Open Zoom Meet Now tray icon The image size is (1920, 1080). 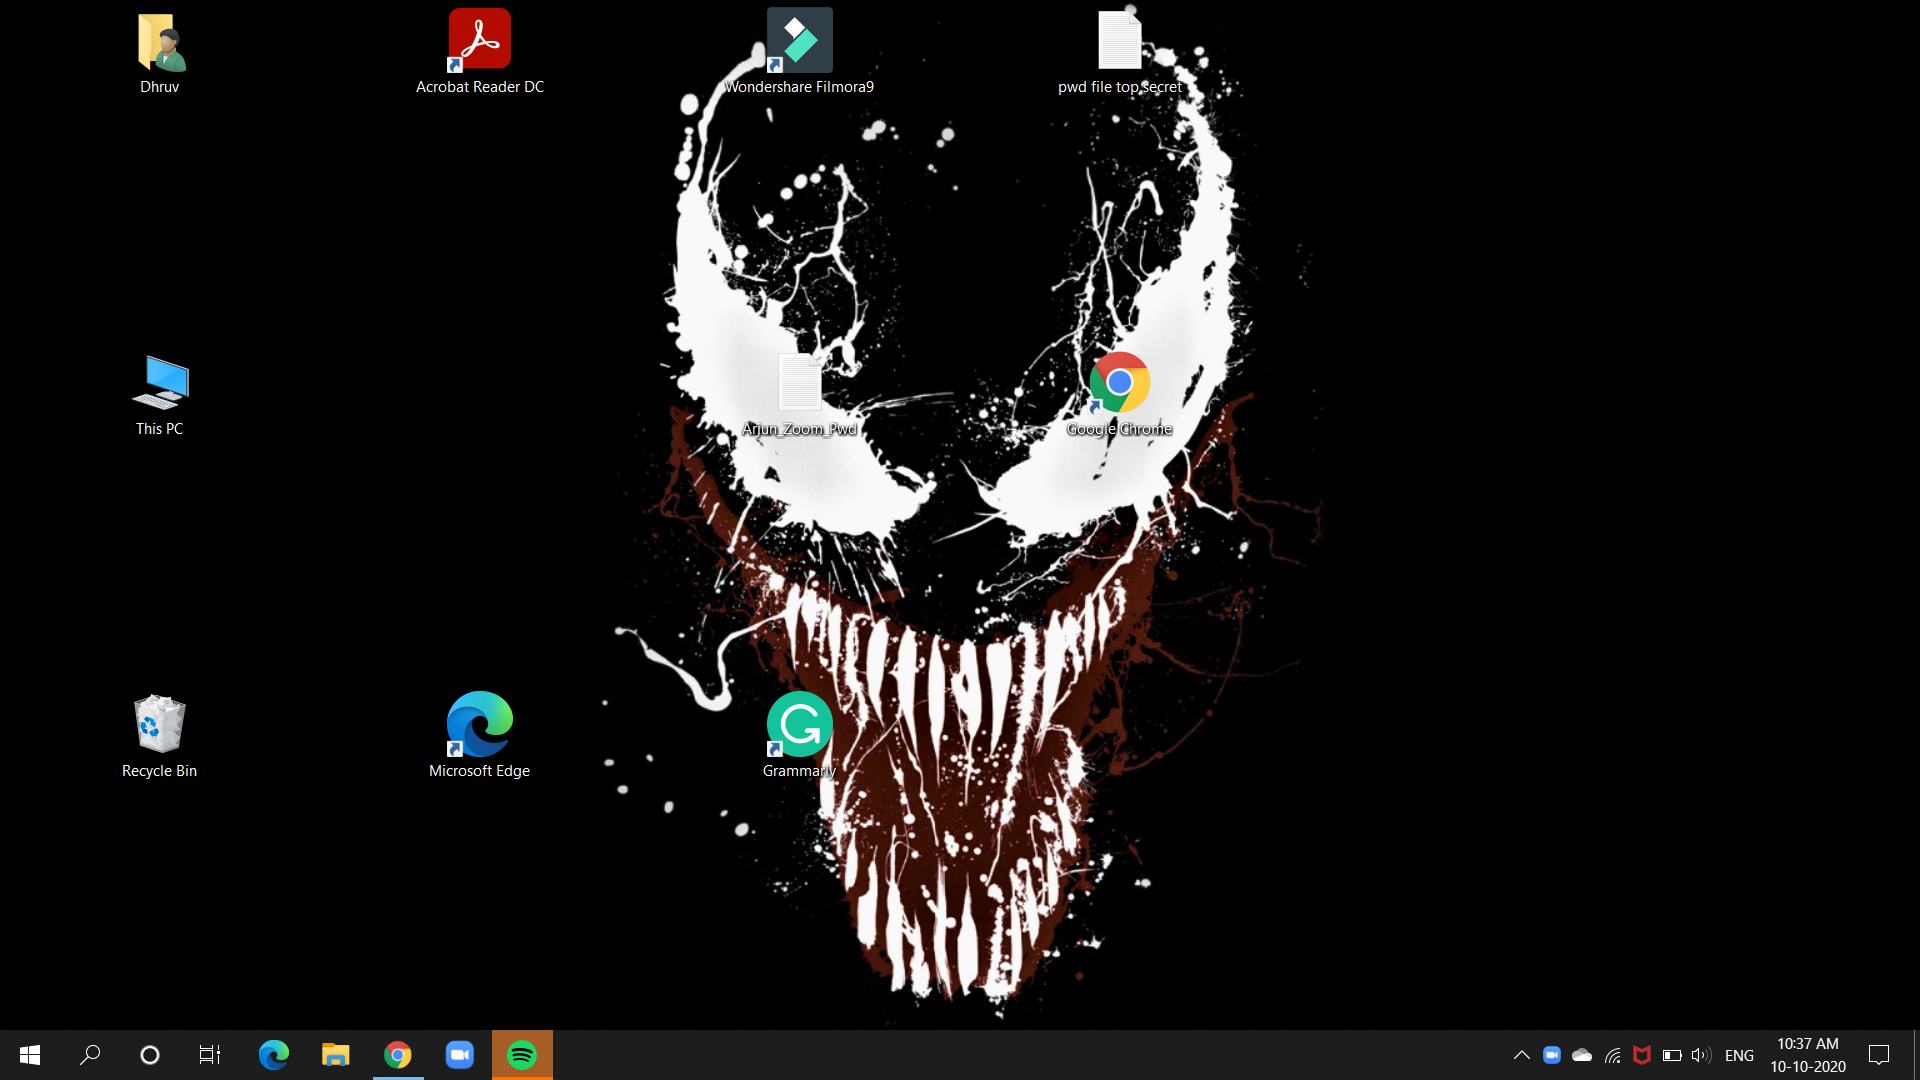(1552, 1055)
